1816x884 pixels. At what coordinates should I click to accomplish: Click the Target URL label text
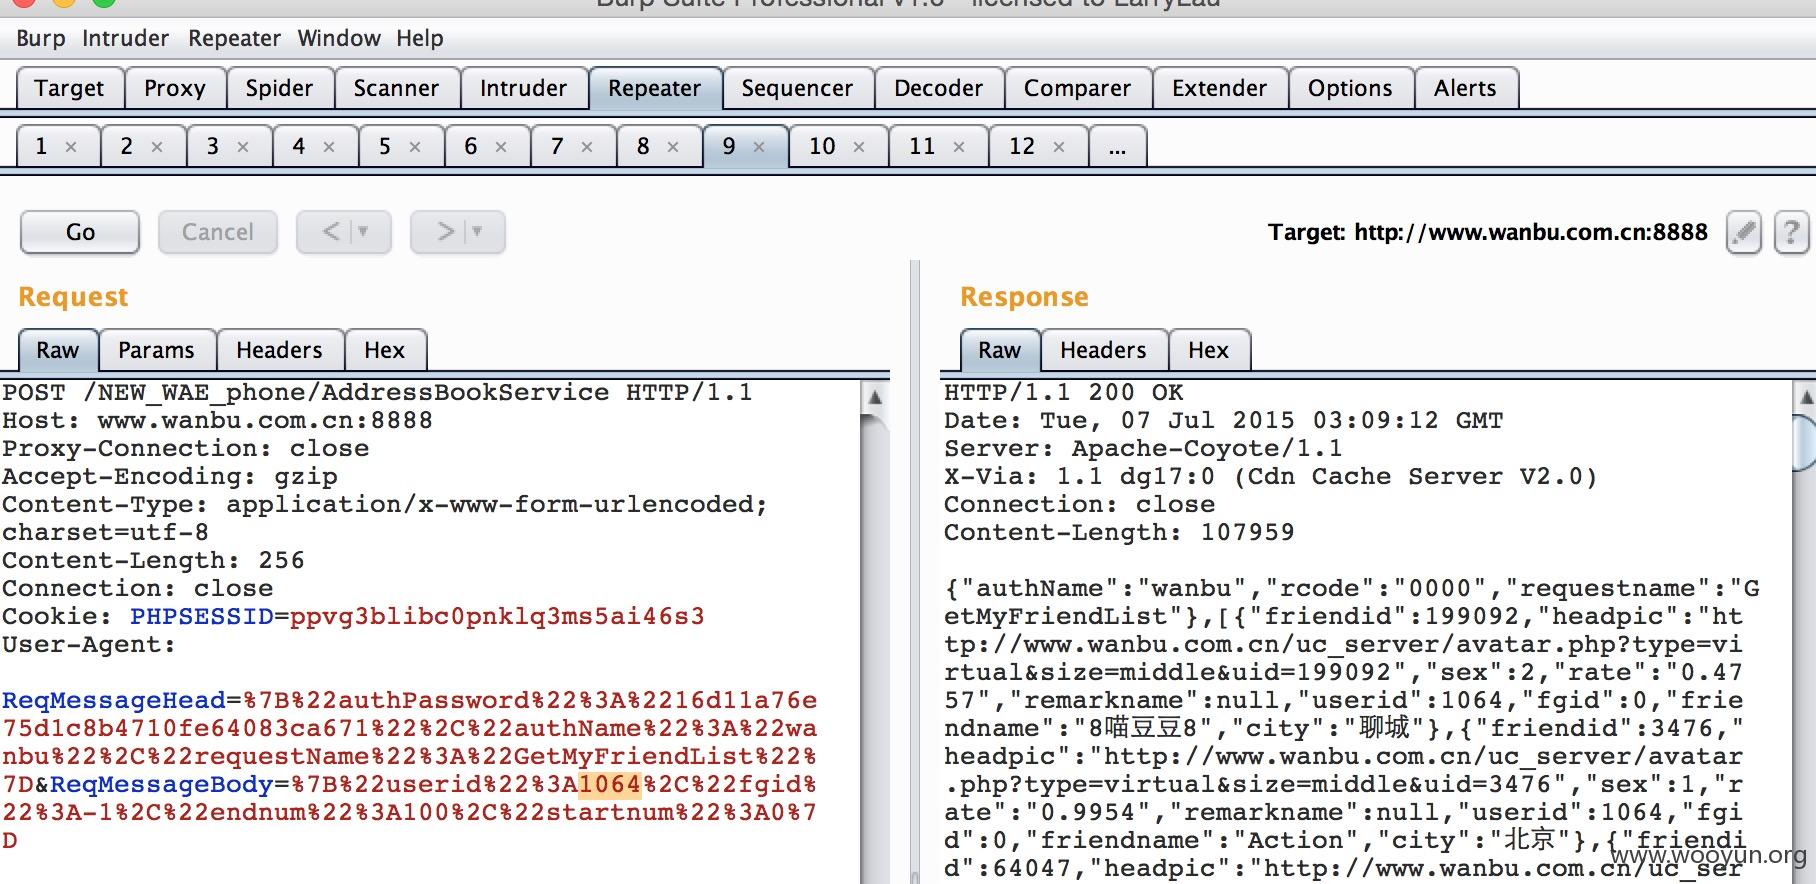[x=1488, y=232]
